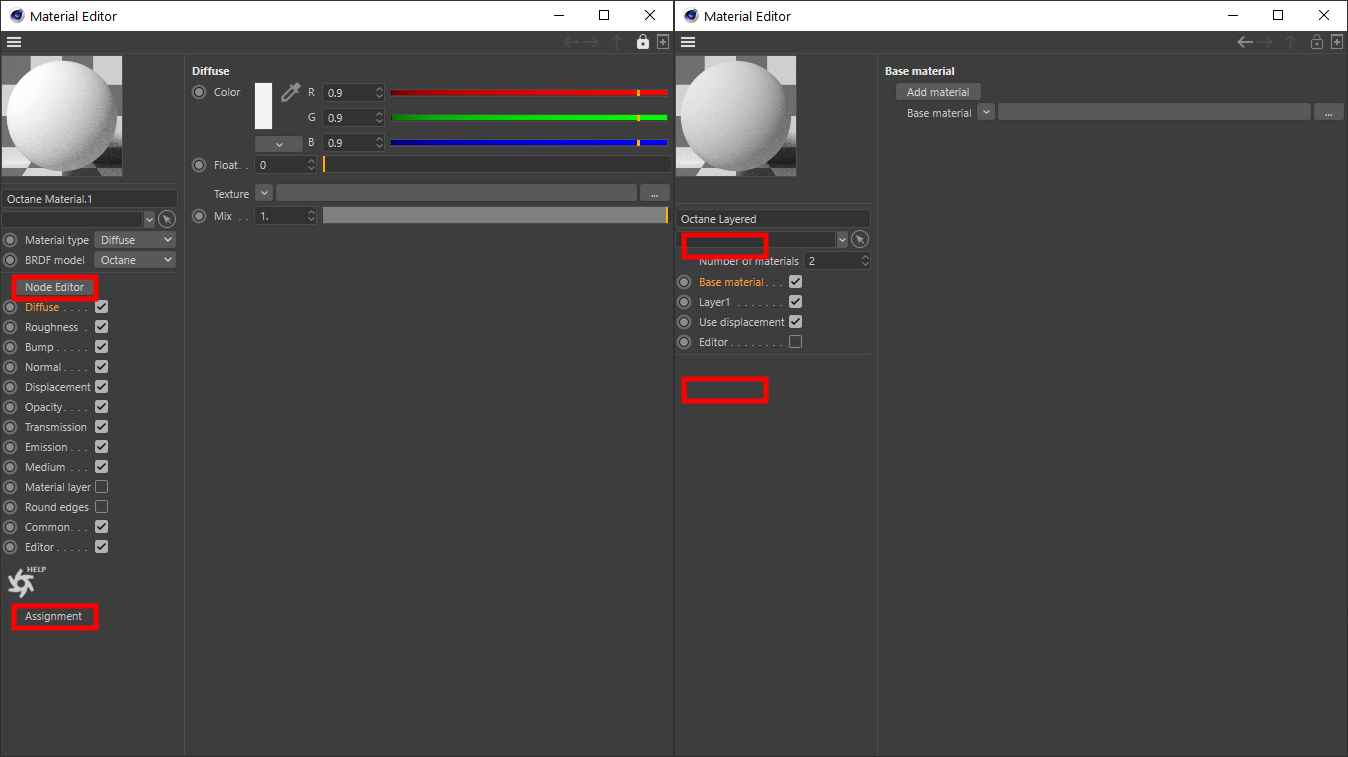The height and width of the screenshot is (757, 1348).
Task: Click the red R color slider
Action: (x=529, y=92)
